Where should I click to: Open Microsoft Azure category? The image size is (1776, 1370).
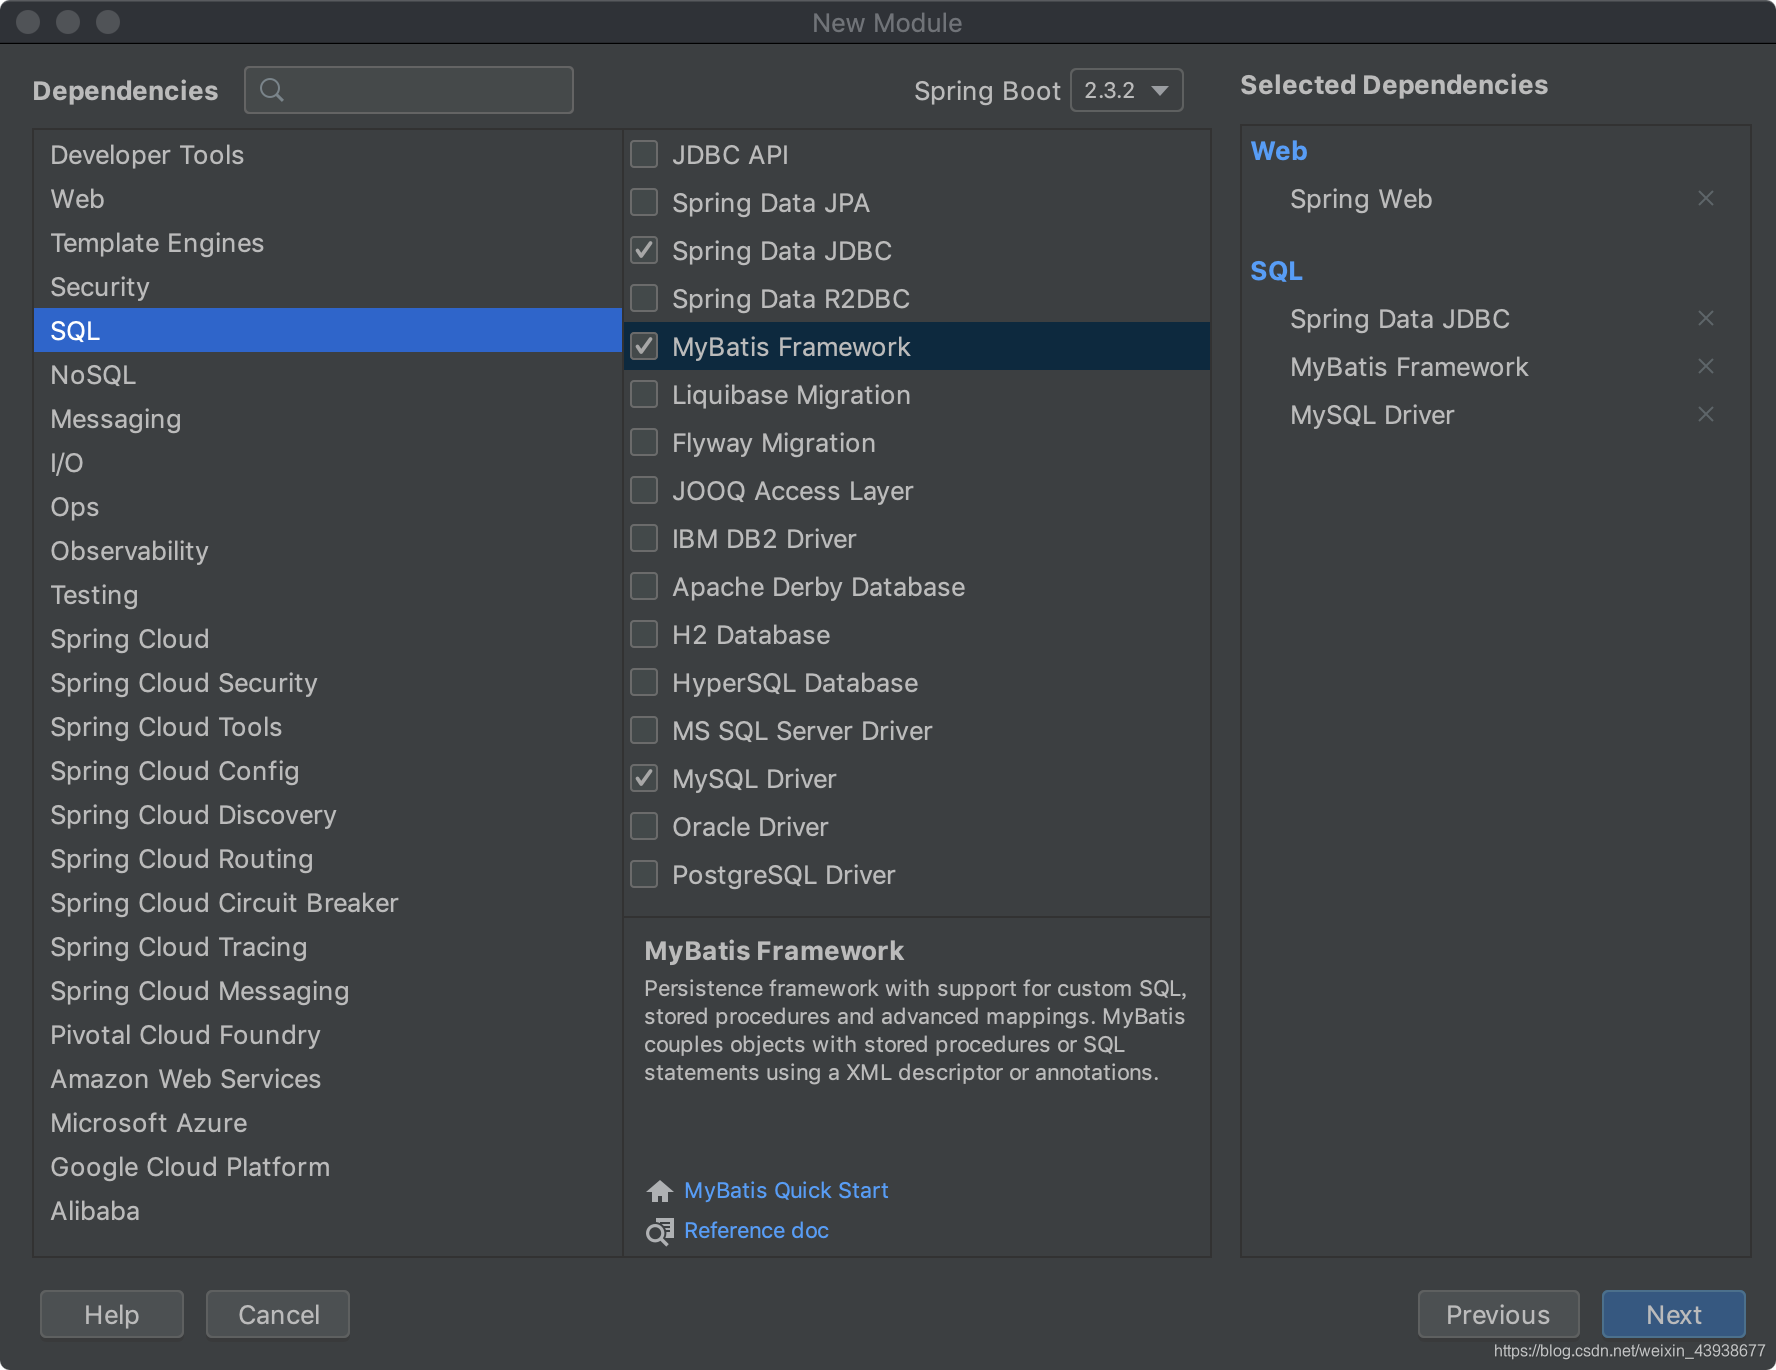click(328, 1123)
